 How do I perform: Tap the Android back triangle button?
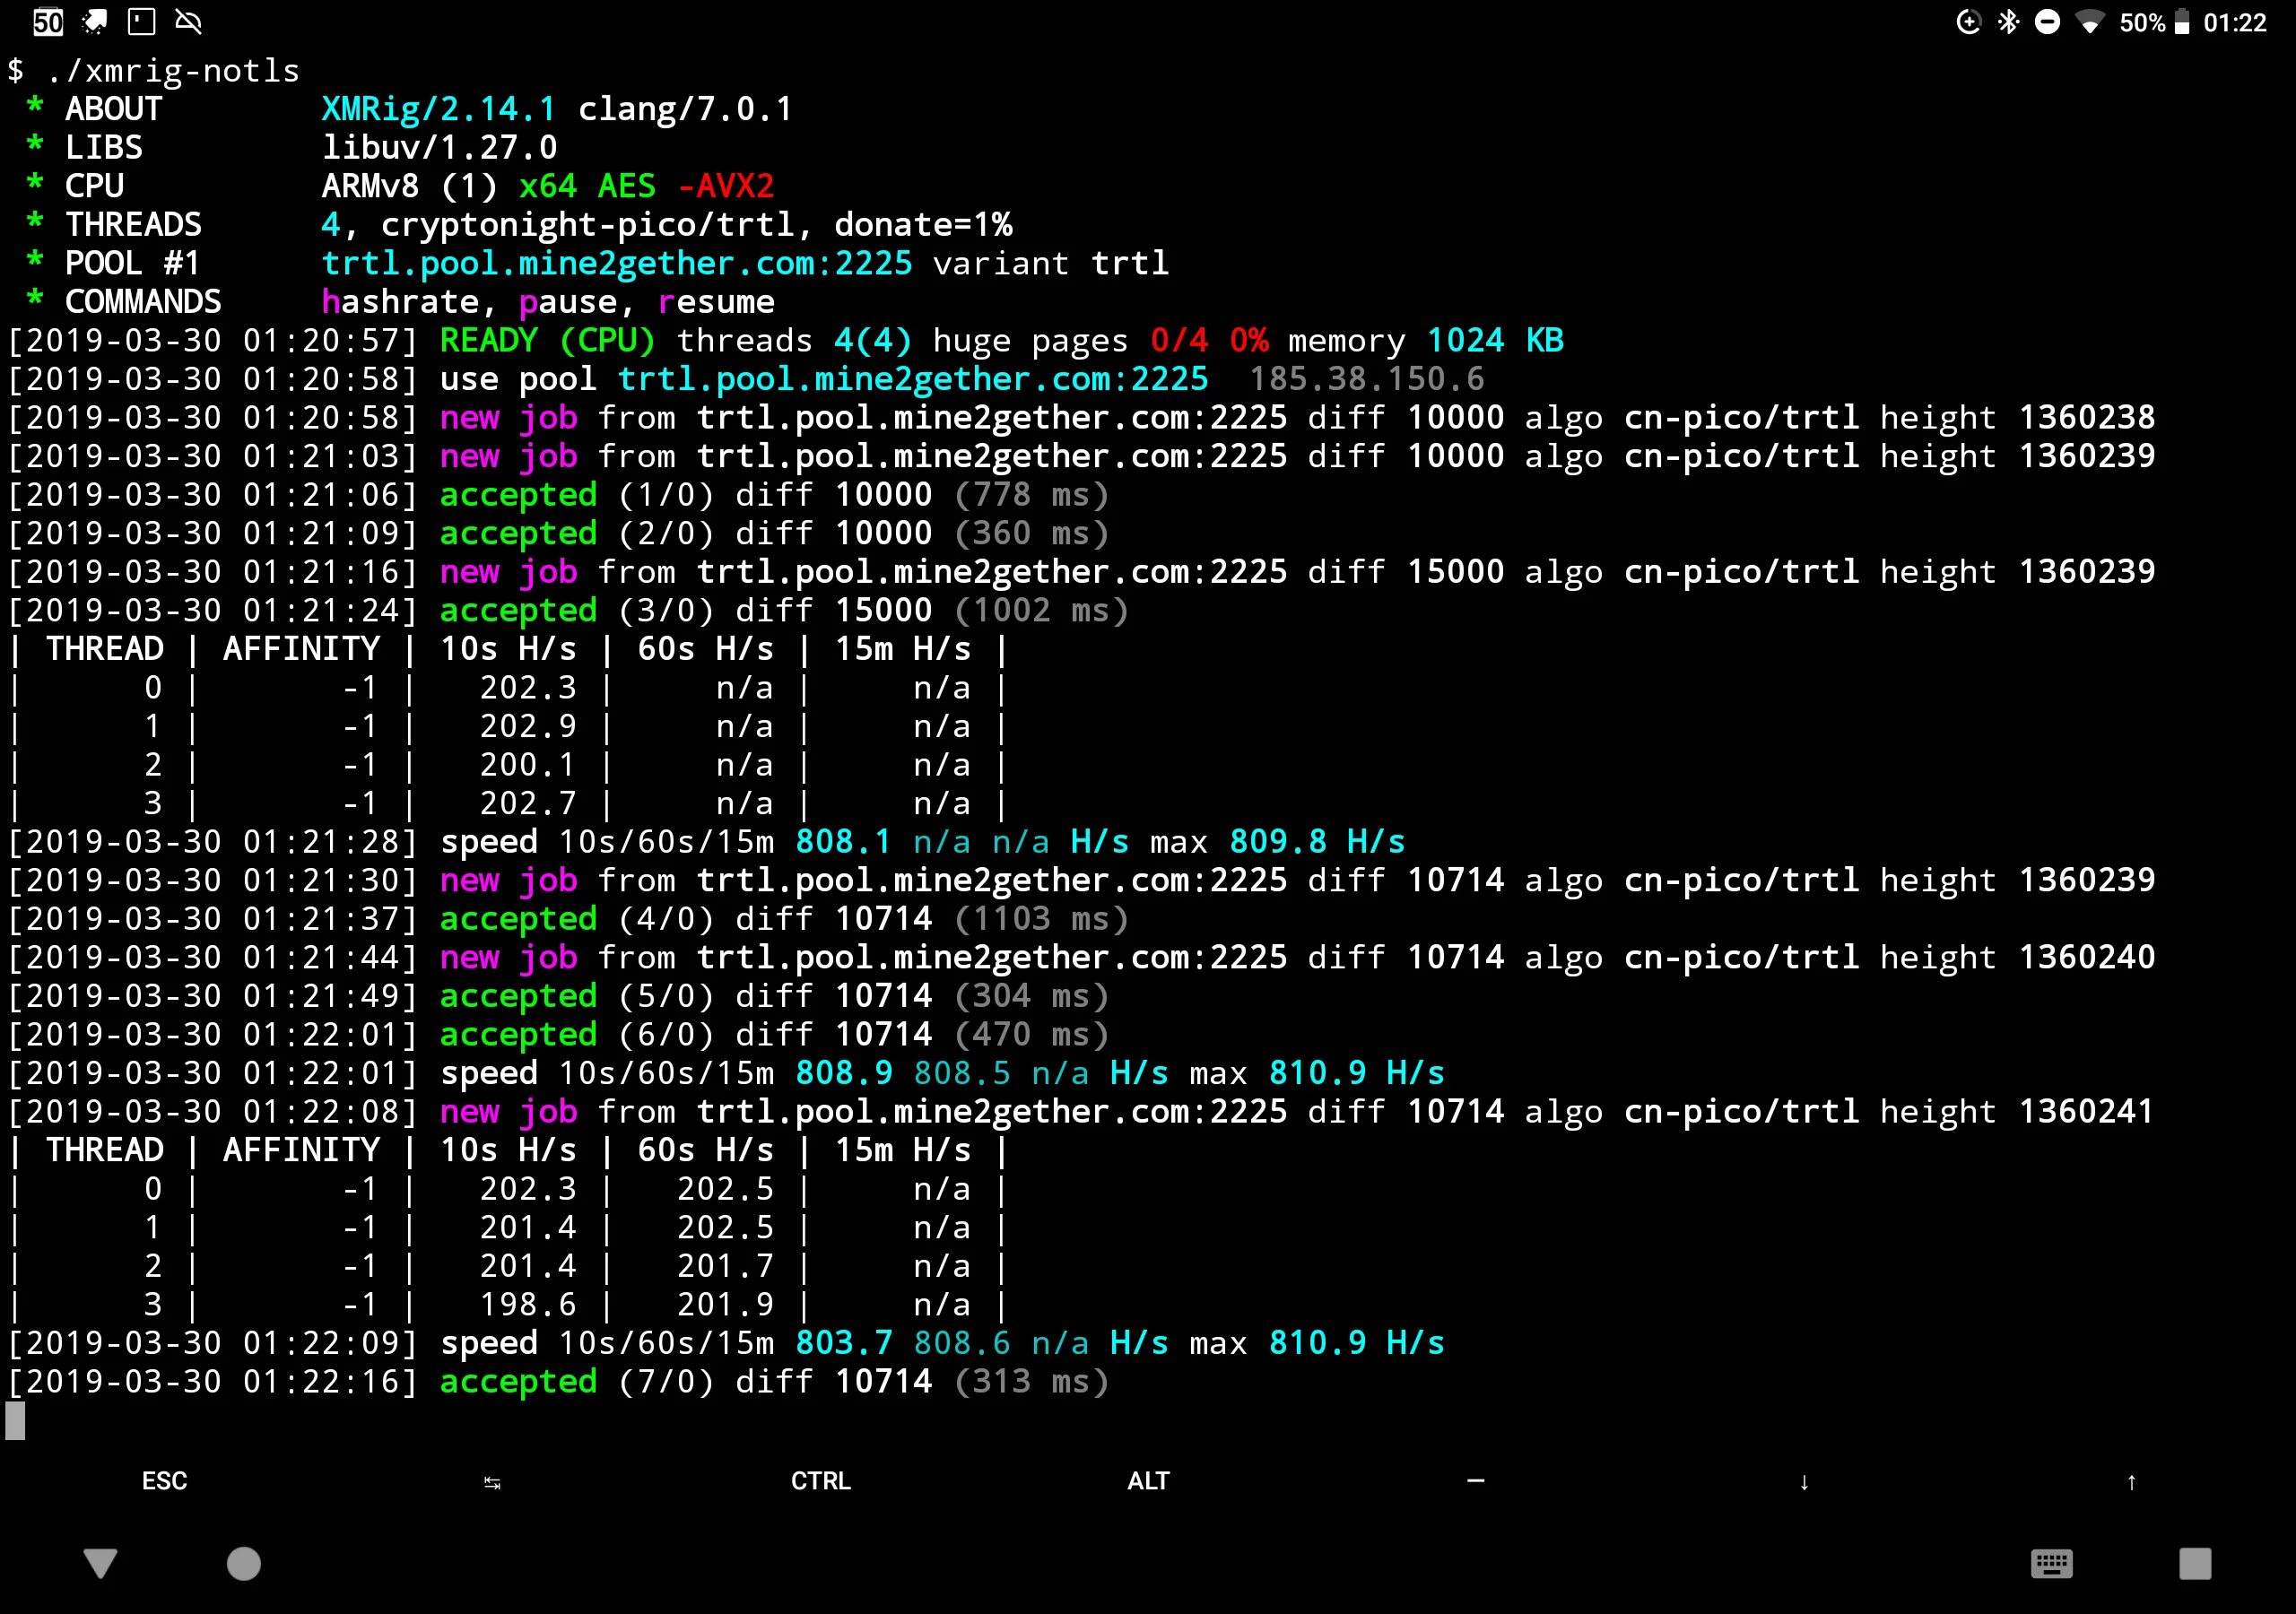click(100, 1563)
